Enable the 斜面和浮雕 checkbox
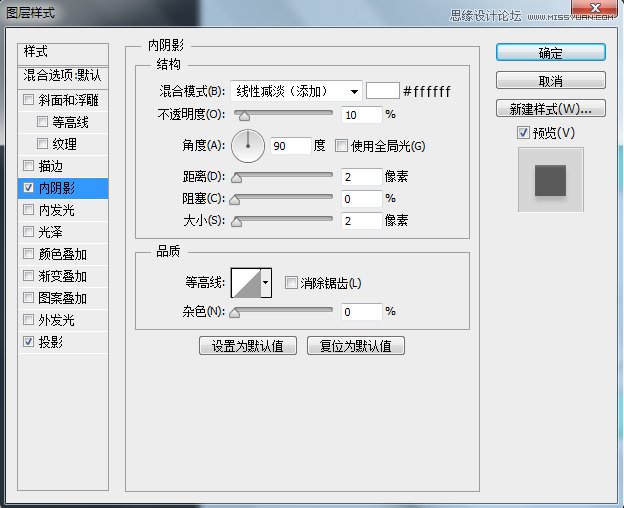Viewport: 624px width, 508px height. tap(28, 99)
